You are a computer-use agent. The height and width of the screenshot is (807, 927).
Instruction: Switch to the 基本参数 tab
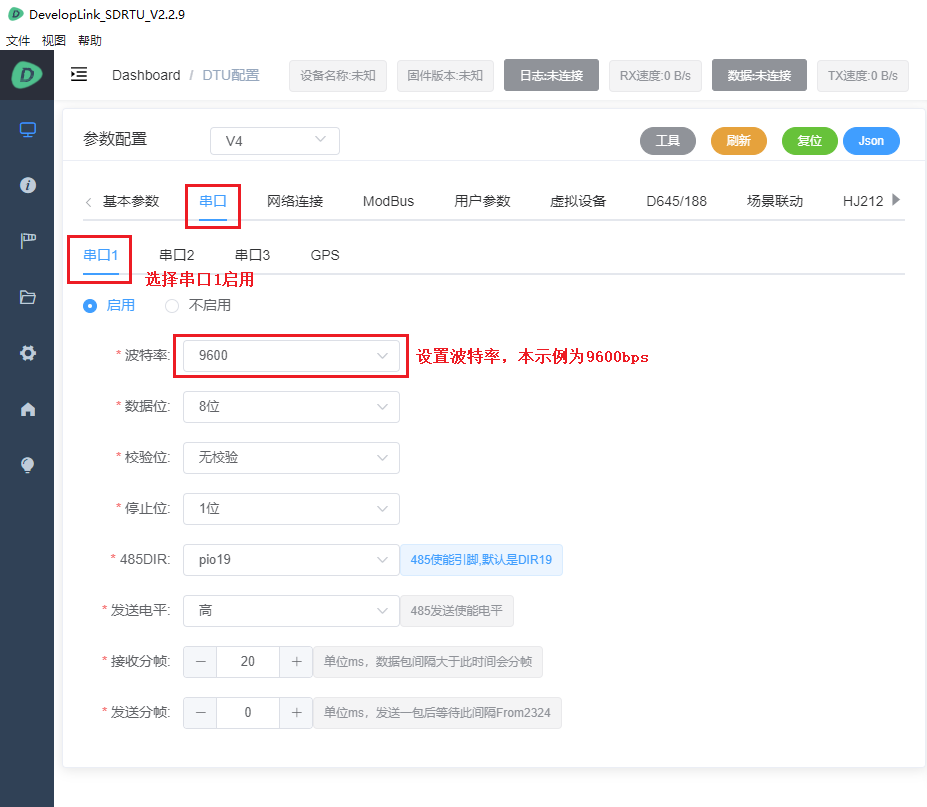131,201
